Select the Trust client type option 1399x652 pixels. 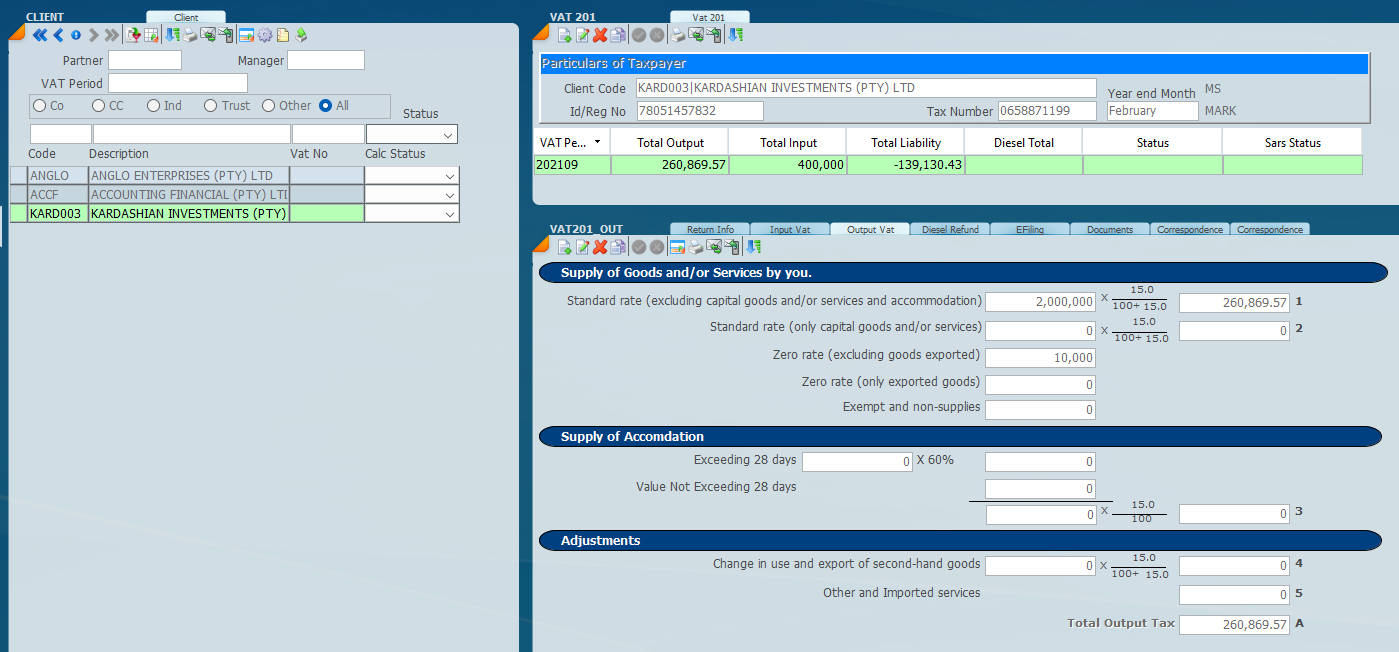click(210, 106)
